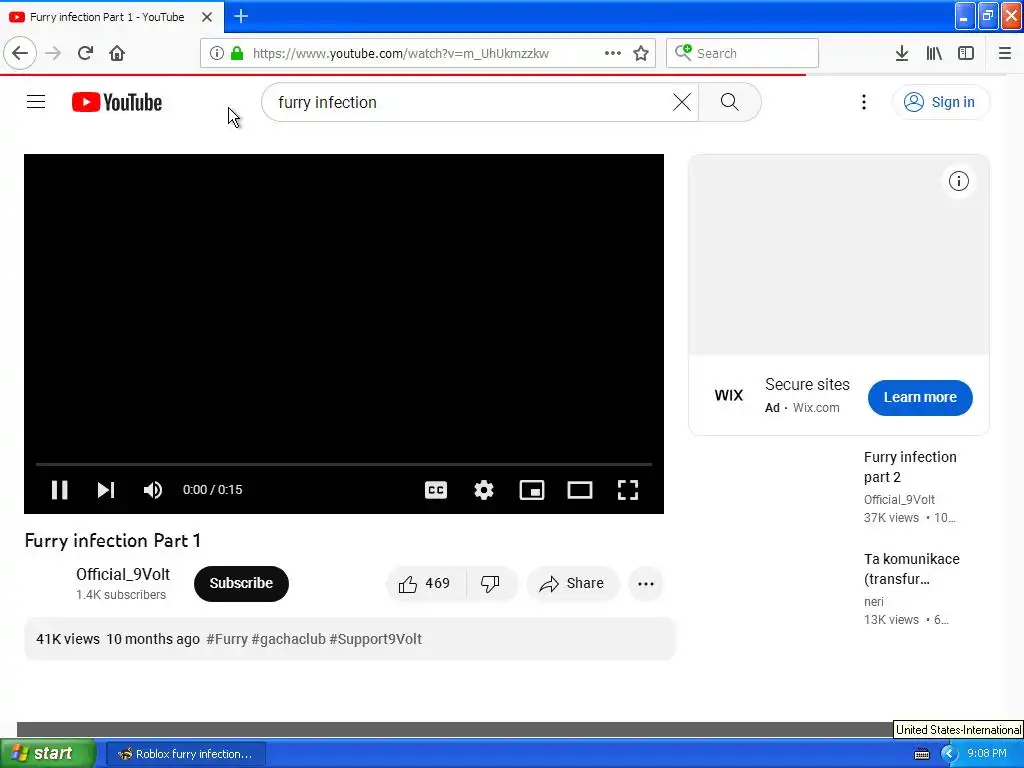
Task: Click the Official_9Volt name under part 2
Action: point(899,500)
